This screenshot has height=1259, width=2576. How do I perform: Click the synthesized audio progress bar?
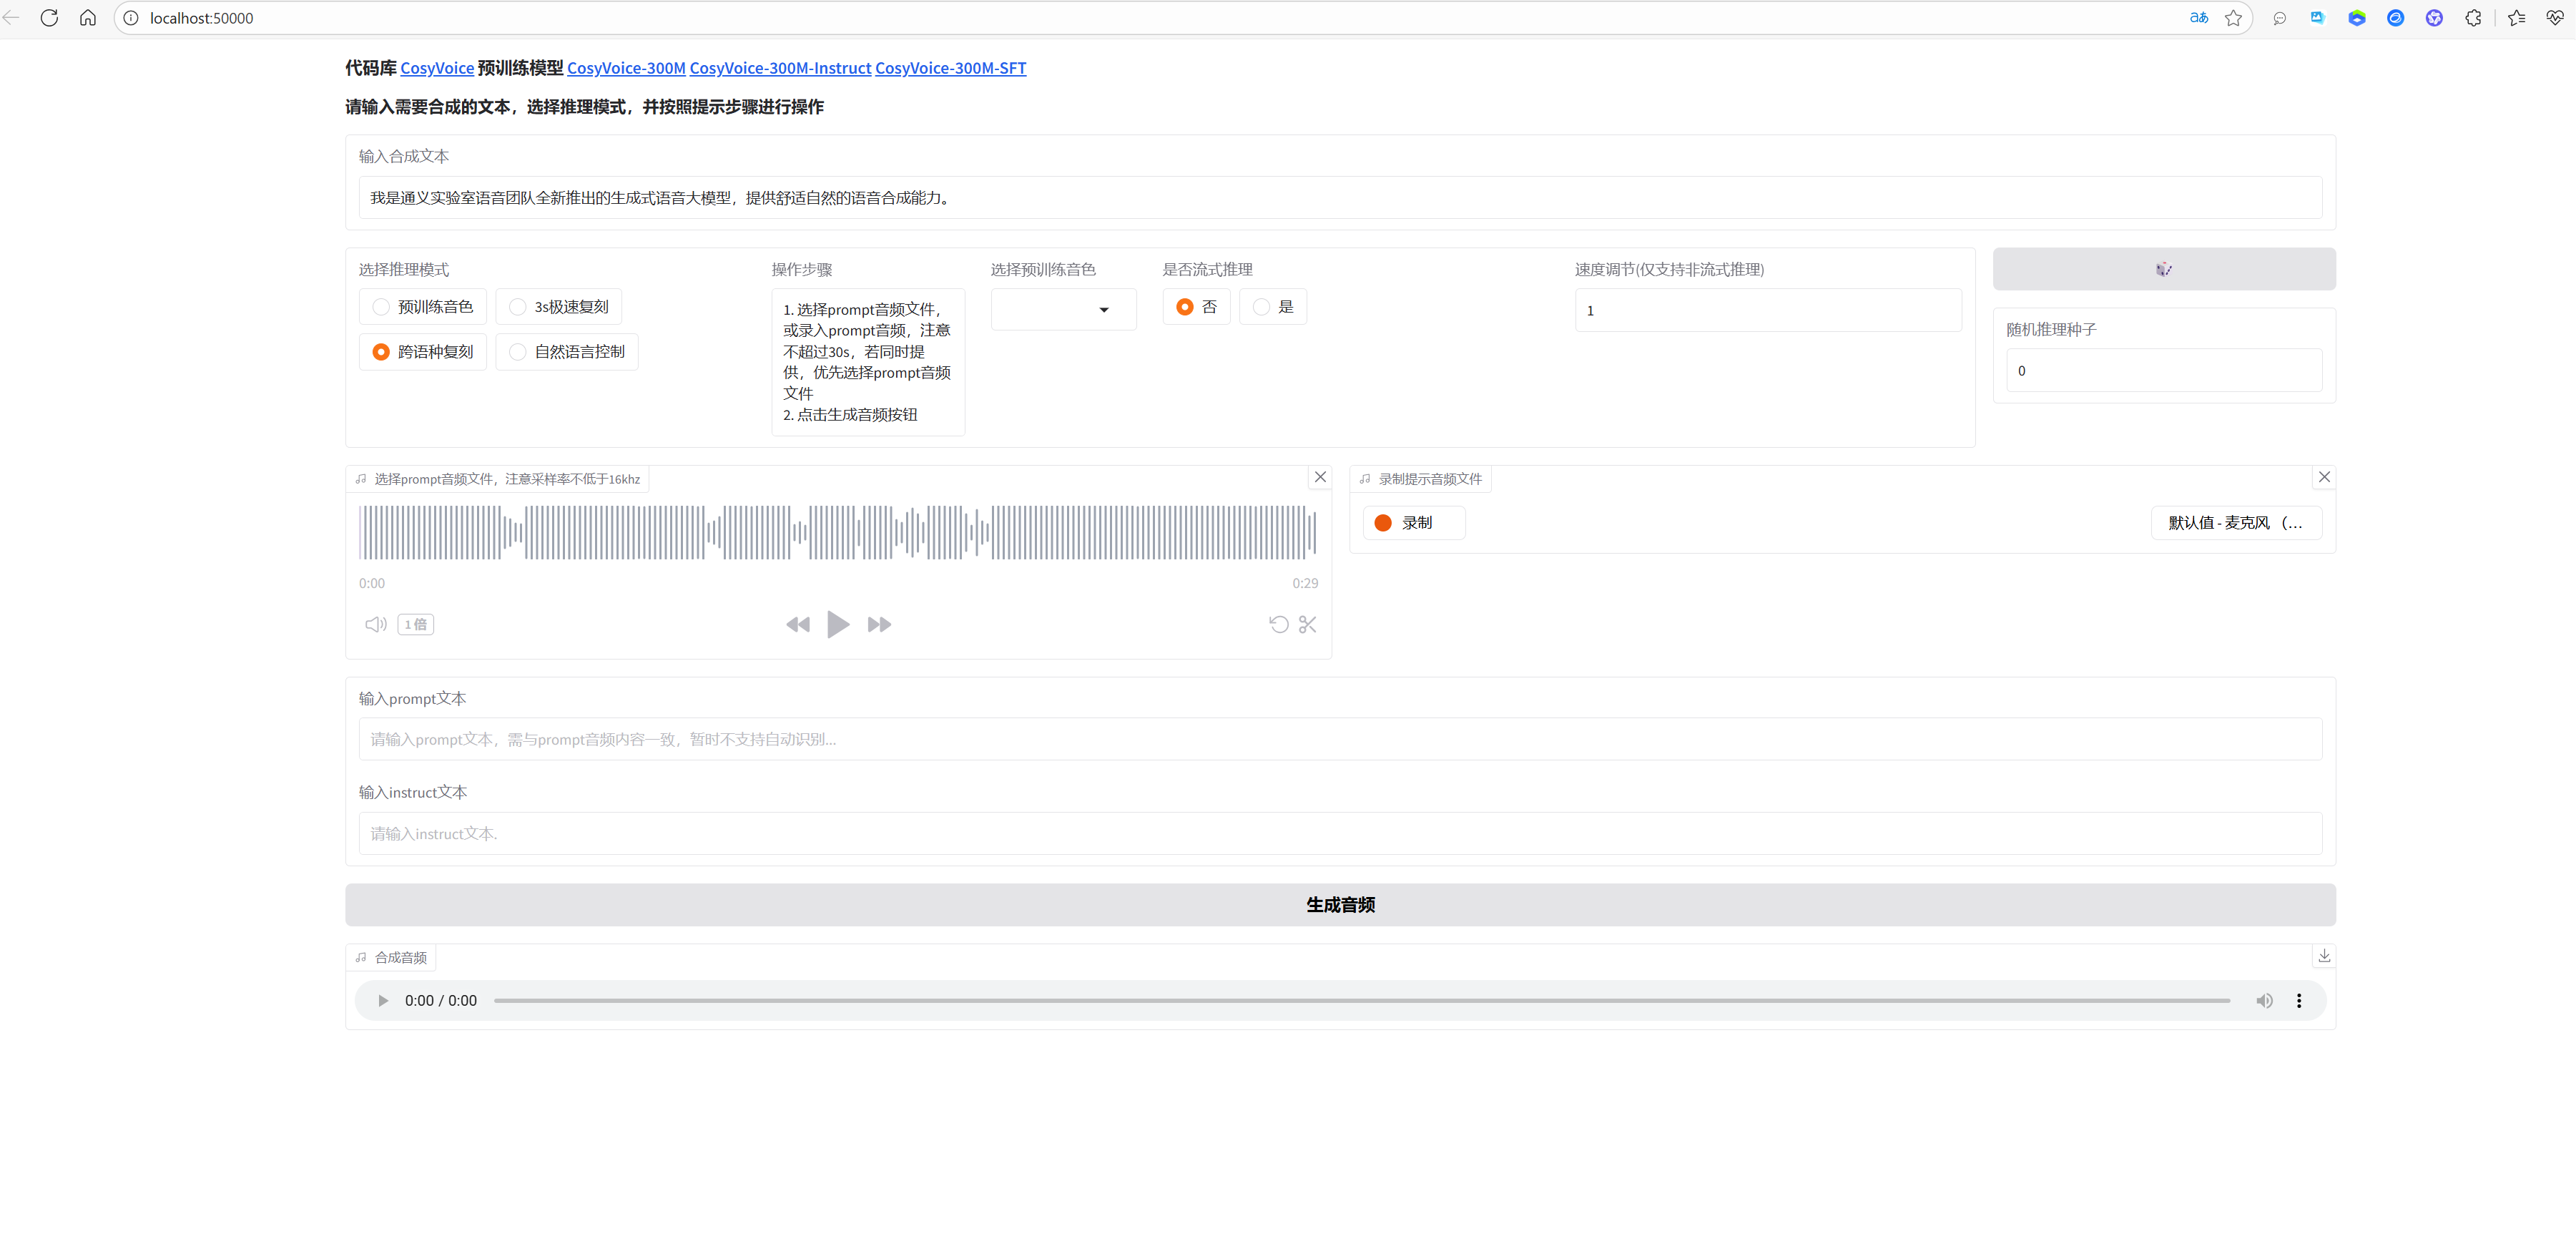tap(1360, 1000)
